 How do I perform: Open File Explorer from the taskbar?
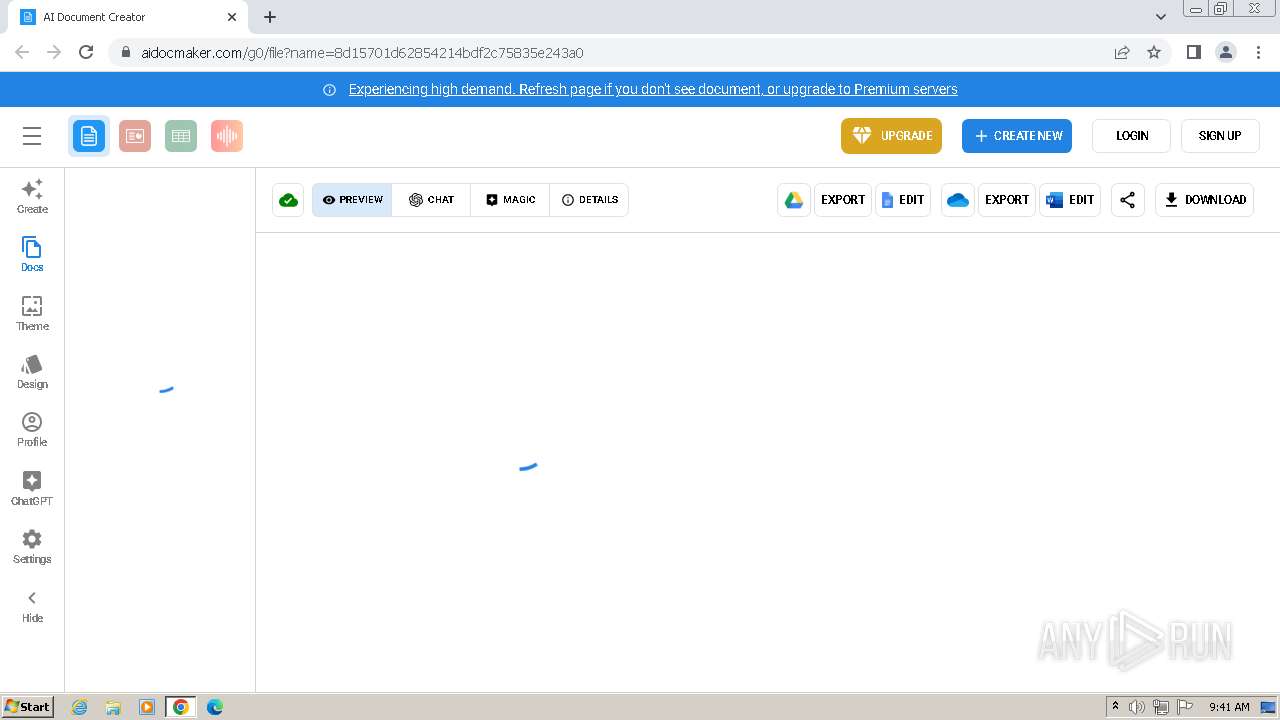tap(113, 707)
